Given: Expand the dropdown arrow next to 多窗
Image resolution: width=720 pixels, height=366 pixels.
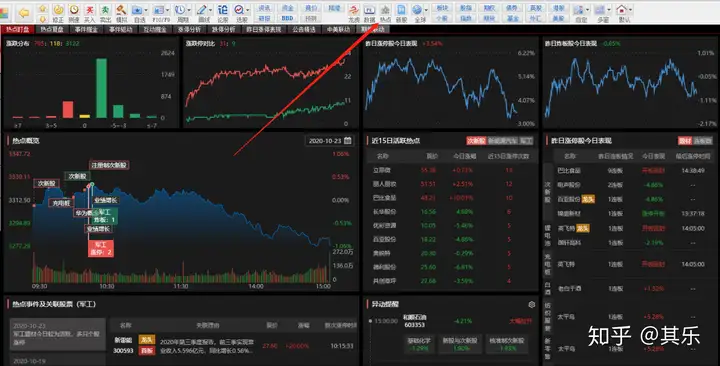Looking at the screenshot, I should pyautogui.click(x=610, y=10).
